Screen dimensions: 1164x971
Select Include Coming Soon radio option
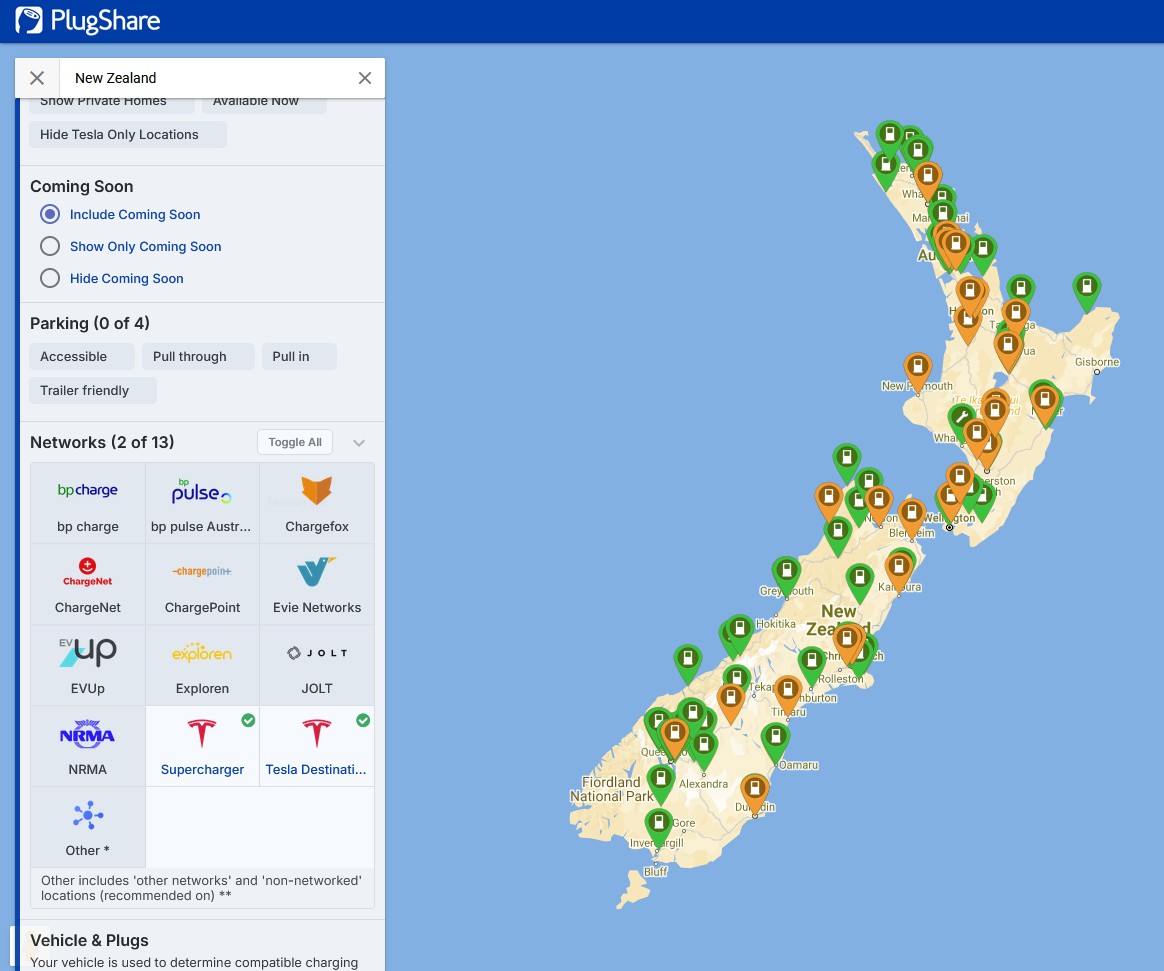coord(50,215)
